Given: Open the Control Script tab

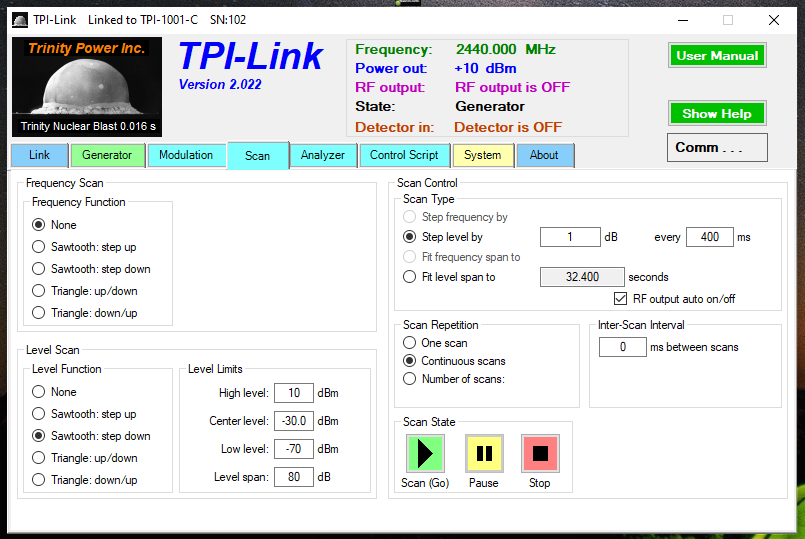Looking at the screenshot, I should click(x=404, y=155).
